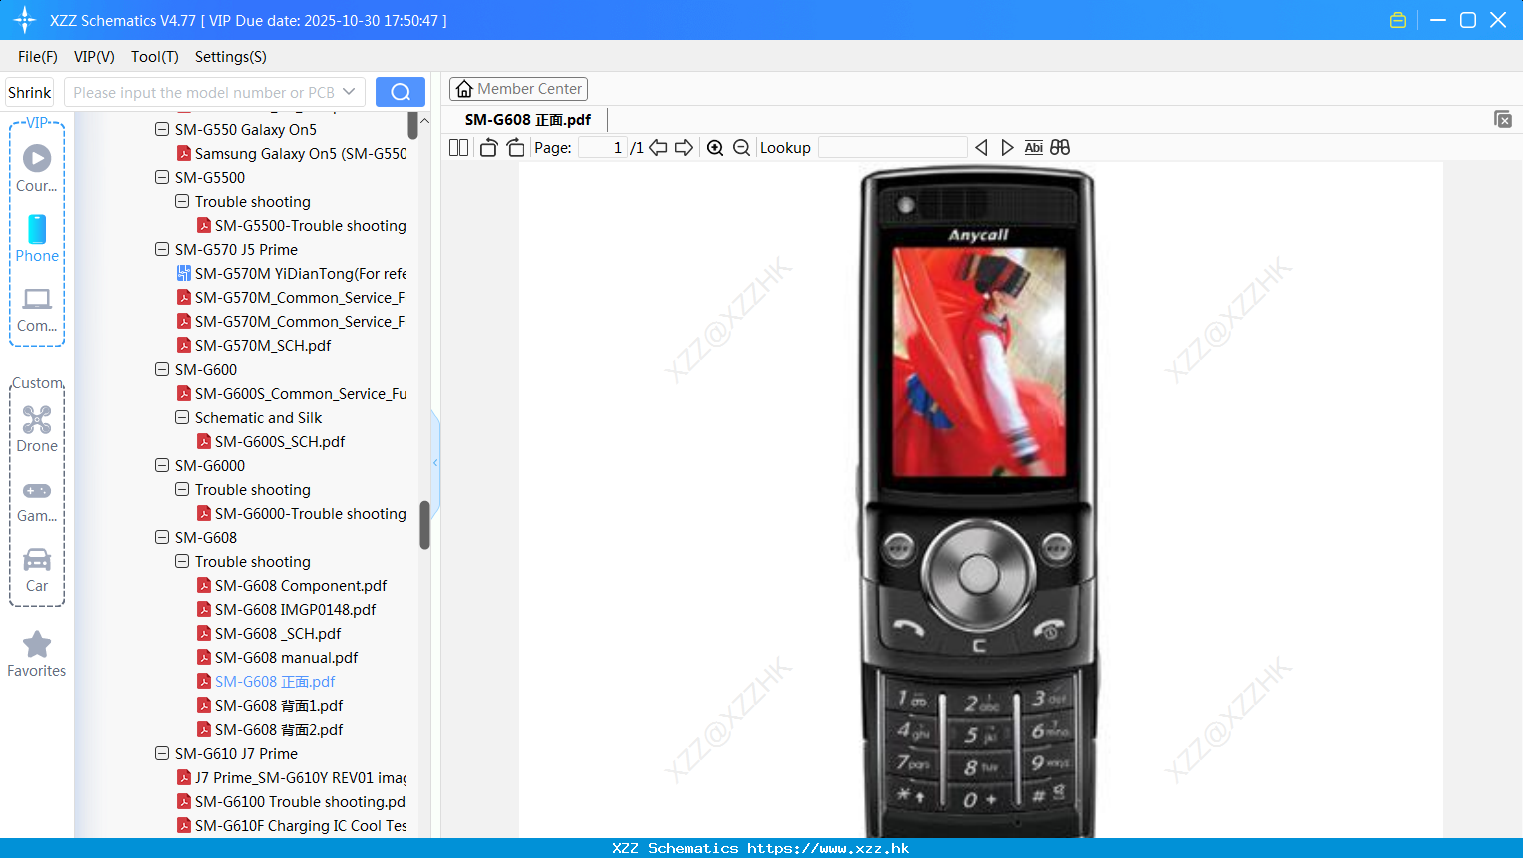The height and width of the screenshot is (858, 1523).
Task: Toggle the two-page view icon
Action: [458, 147]
